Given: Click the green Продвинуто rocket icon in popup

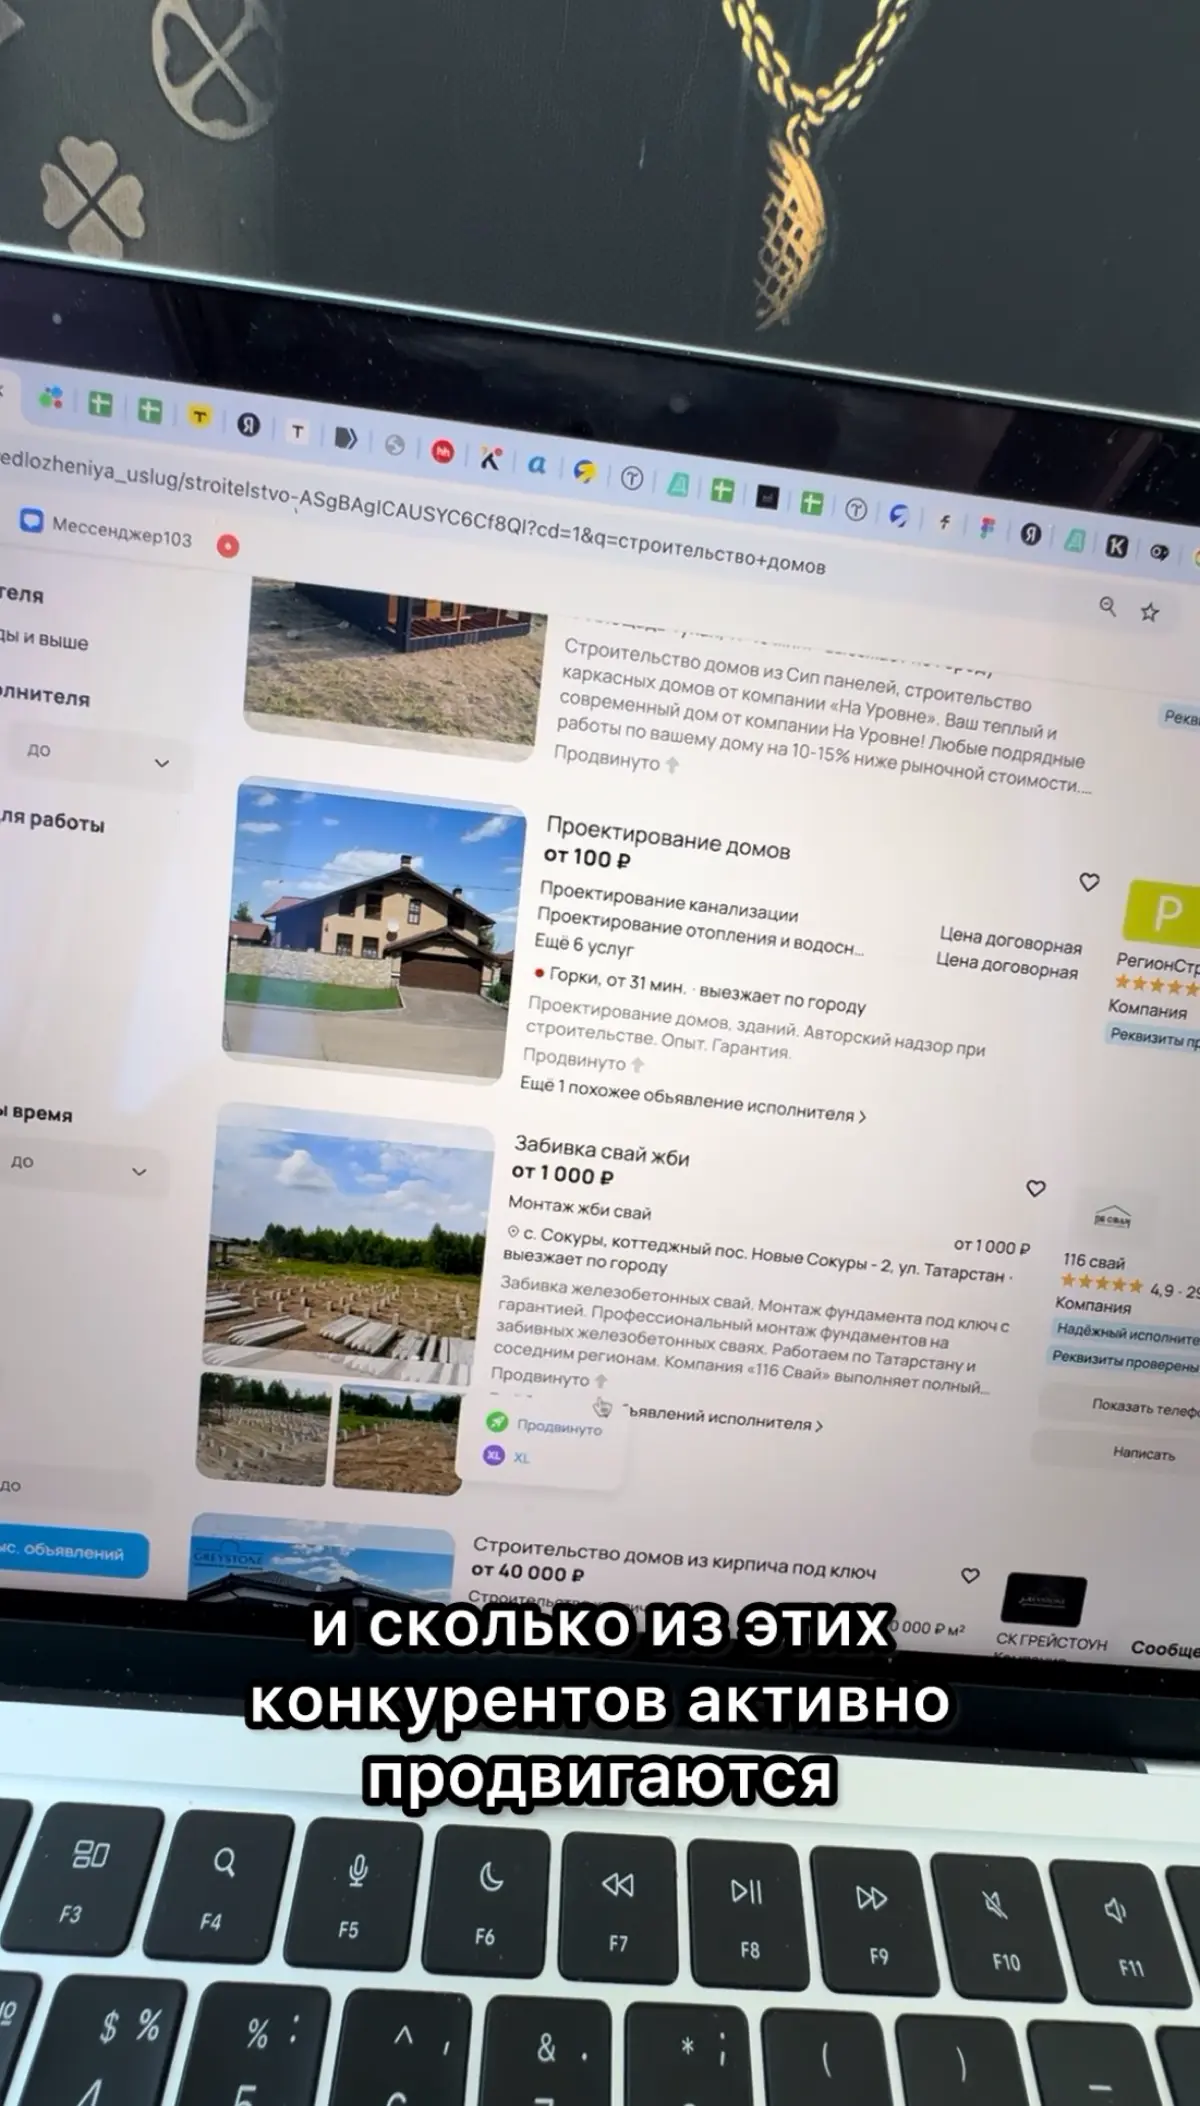Looking at the screenshot, I should point(496,1421).
